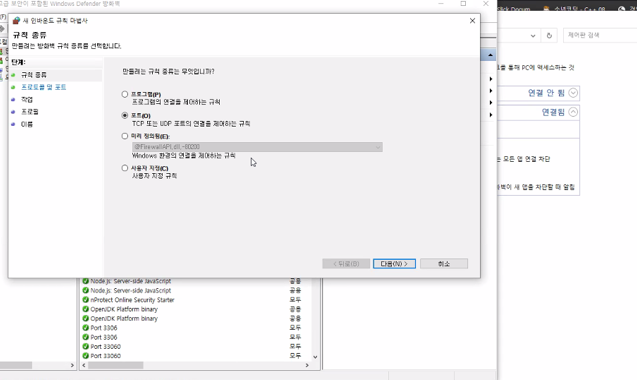The height and width of the screenshot is (380, 637).
Task: Click the Control Panel refresh icon
Action: [549, 36]
